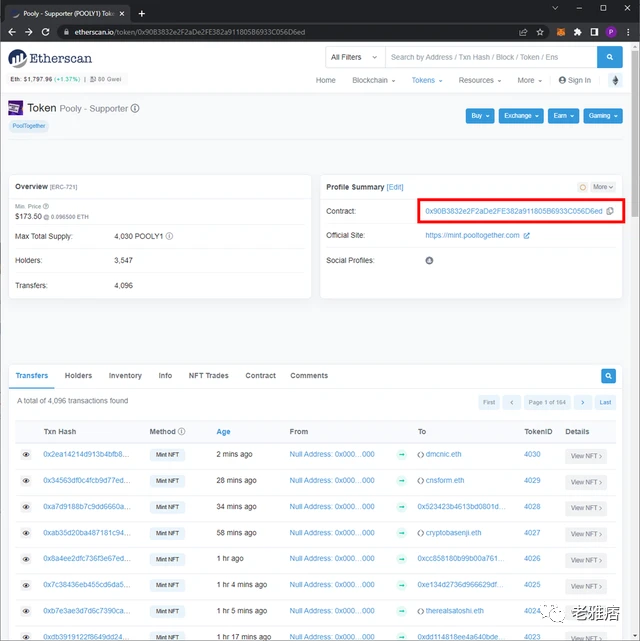Expand the Resources menu
The width and height of the screenshot is (640, 641).
(x=480, y=80)
